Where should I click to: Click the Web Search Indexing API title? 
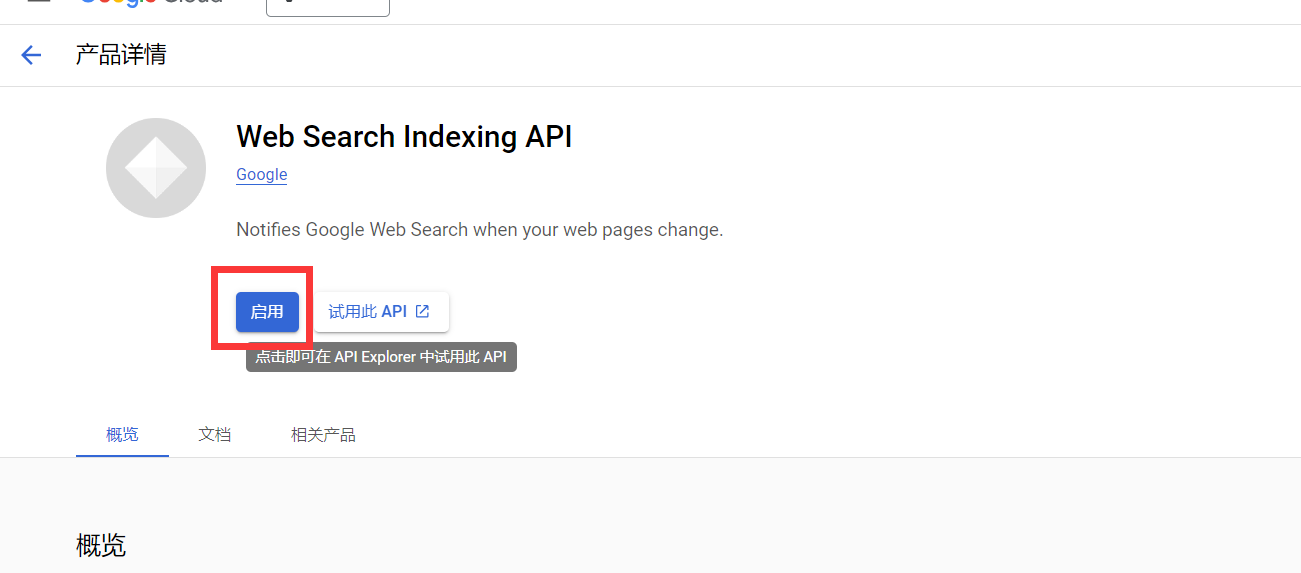click(x=404, y=137)
